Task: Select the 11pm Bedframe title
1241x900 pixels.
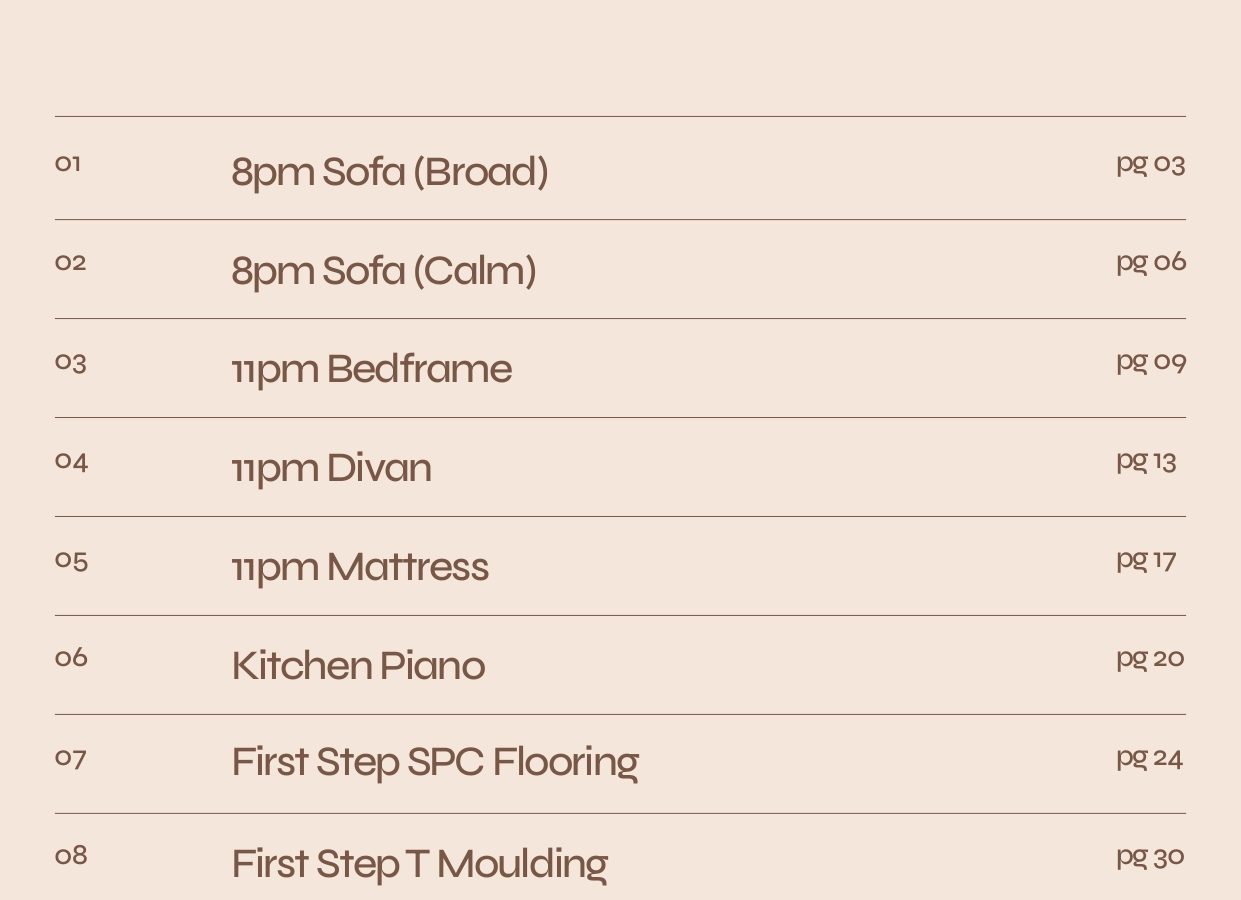Action: (371, 370)
